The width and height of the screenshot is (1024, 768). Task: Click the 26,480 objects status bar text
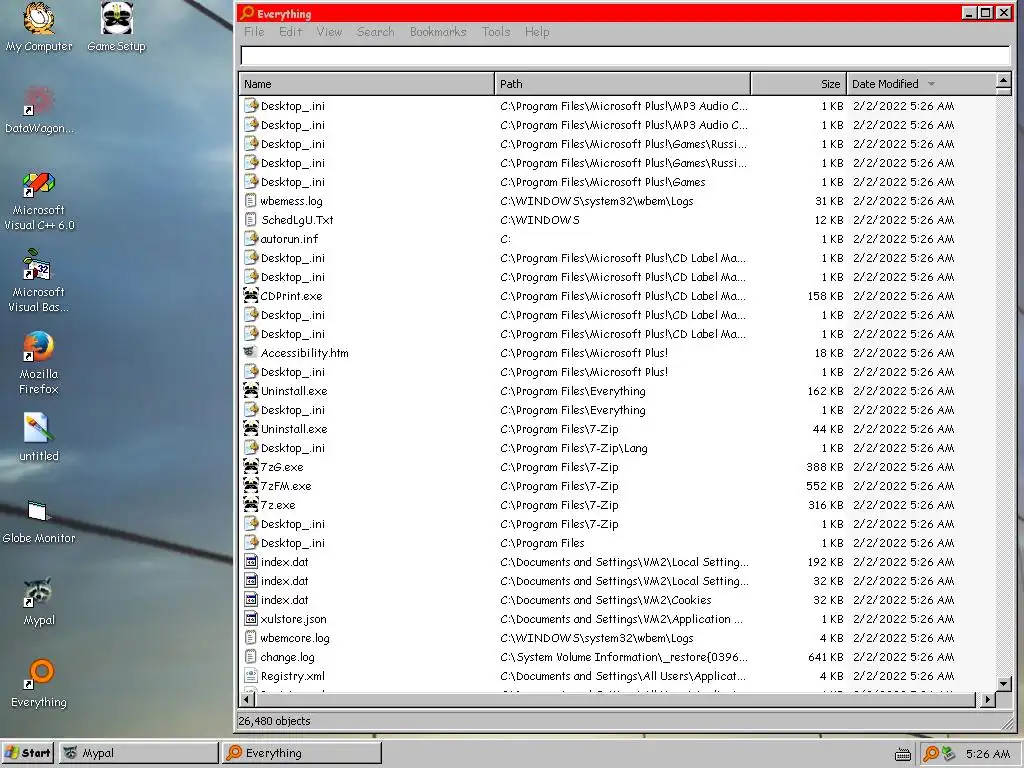click(274, 721)
